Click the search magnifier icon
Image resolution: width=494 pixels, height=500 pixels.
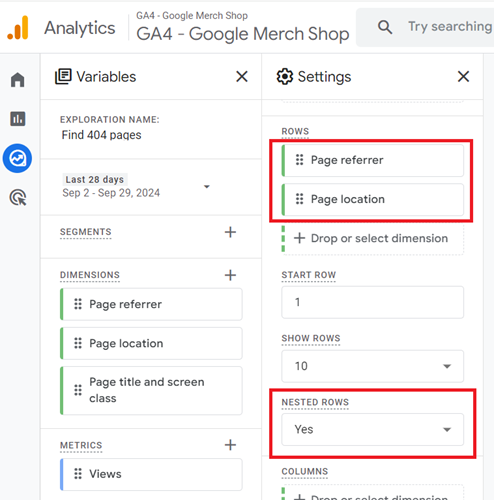coord(385,27)
